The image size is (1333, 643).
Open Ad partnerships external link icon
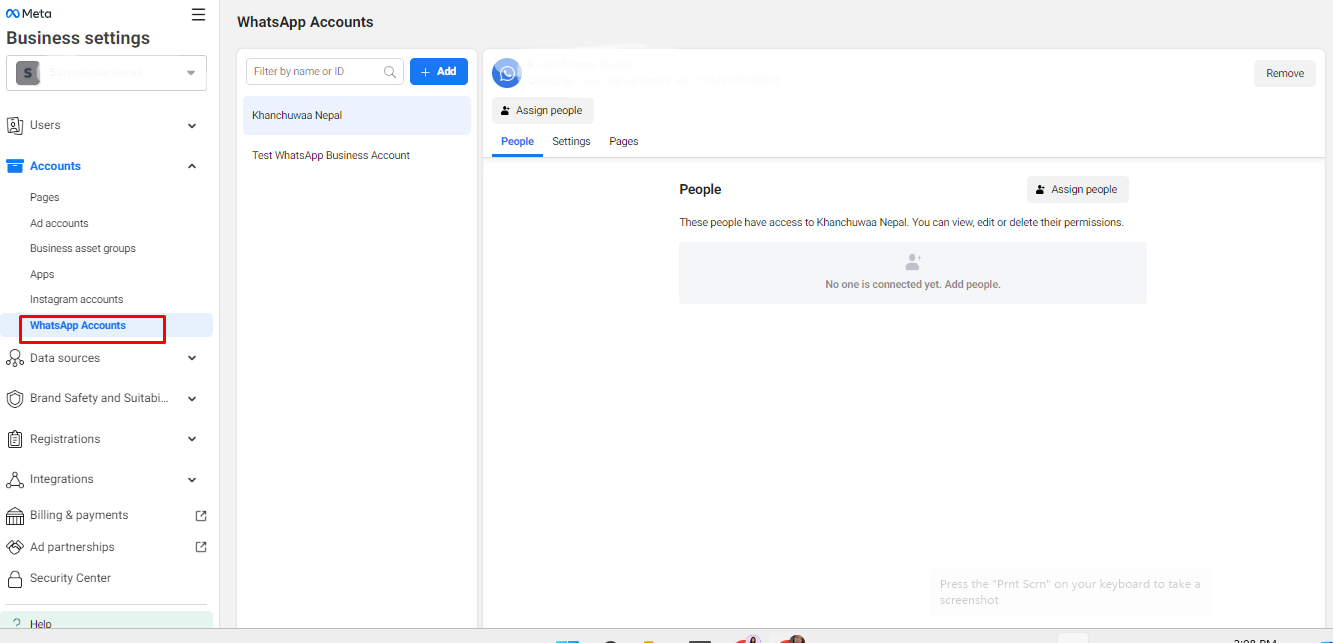201,547
